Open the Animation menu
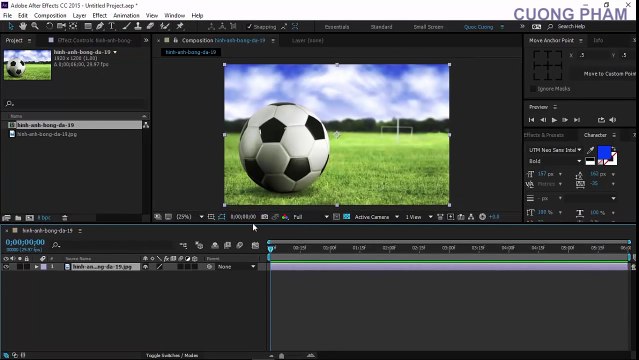The height and width of the screenshot is (360, 639). 126,15
